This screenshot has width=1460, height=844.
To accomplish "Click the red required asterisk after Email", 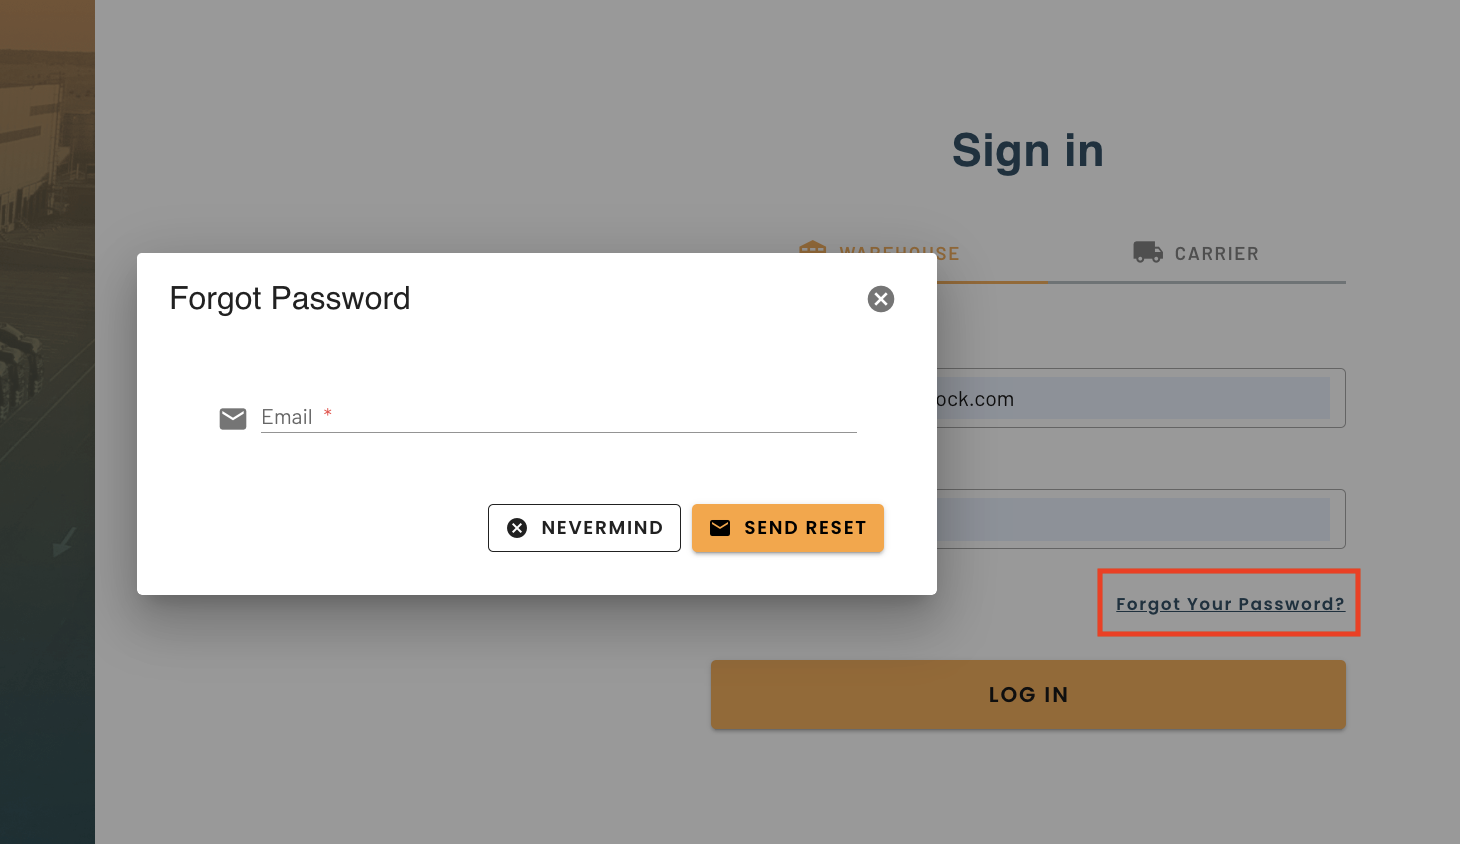I will 327,413.
